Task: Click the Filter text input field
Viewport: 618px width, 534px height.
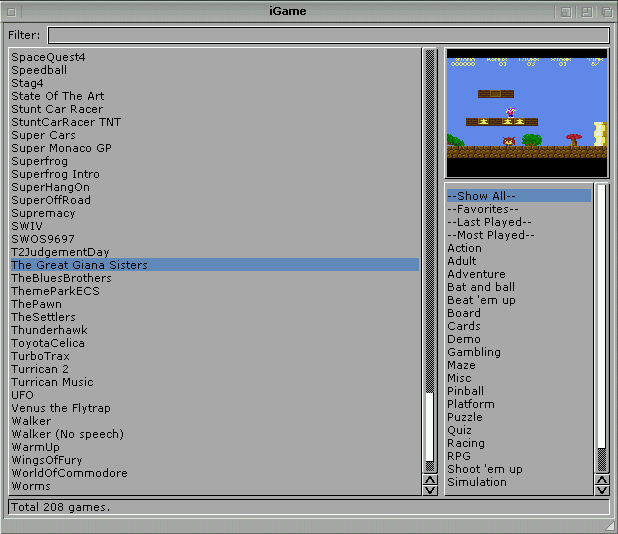Action: pos(328,35)
